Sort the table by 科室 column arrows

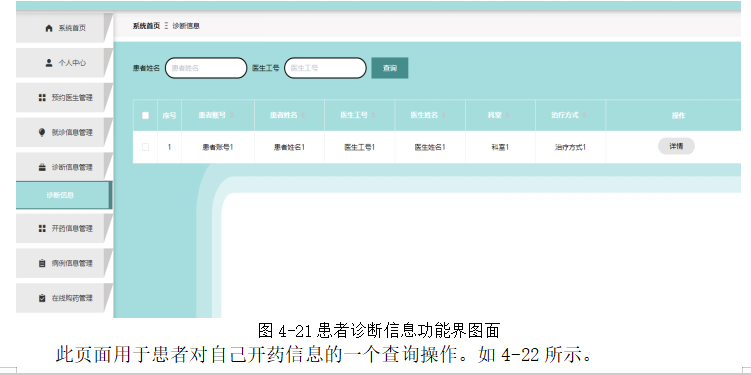[x=507, y=115]
